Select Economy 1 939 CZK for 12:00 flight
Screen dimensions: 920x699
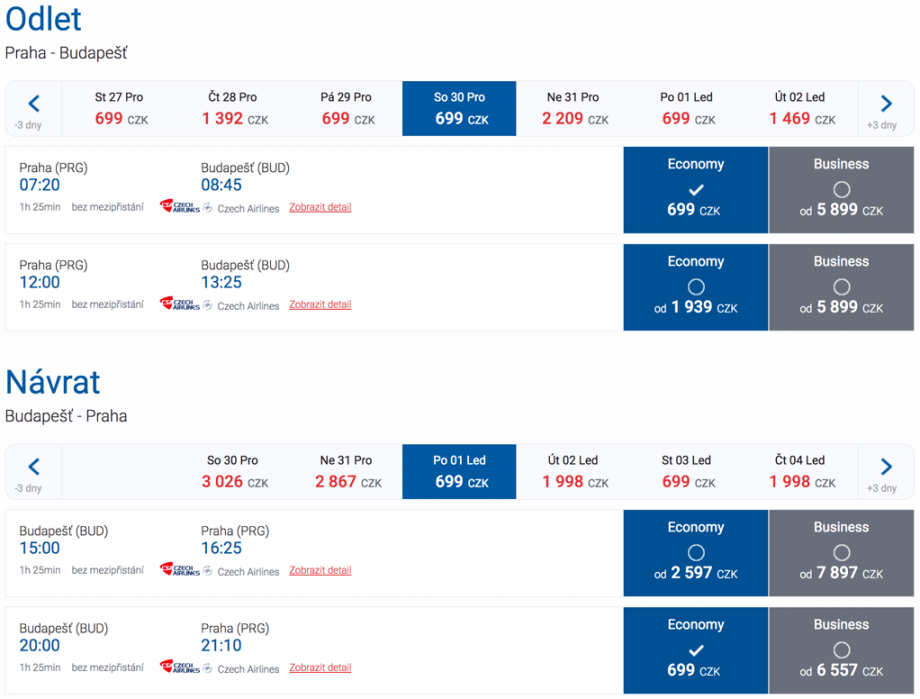pyautogui.click(x=696, y=287)
